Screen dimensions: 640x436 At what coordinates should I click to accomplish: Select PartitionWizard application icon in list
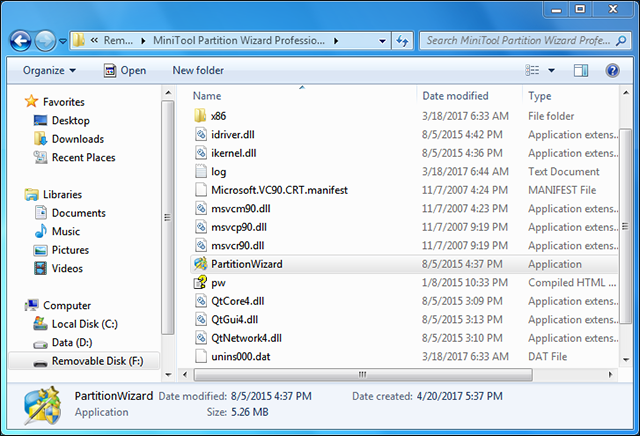(200, 264)
